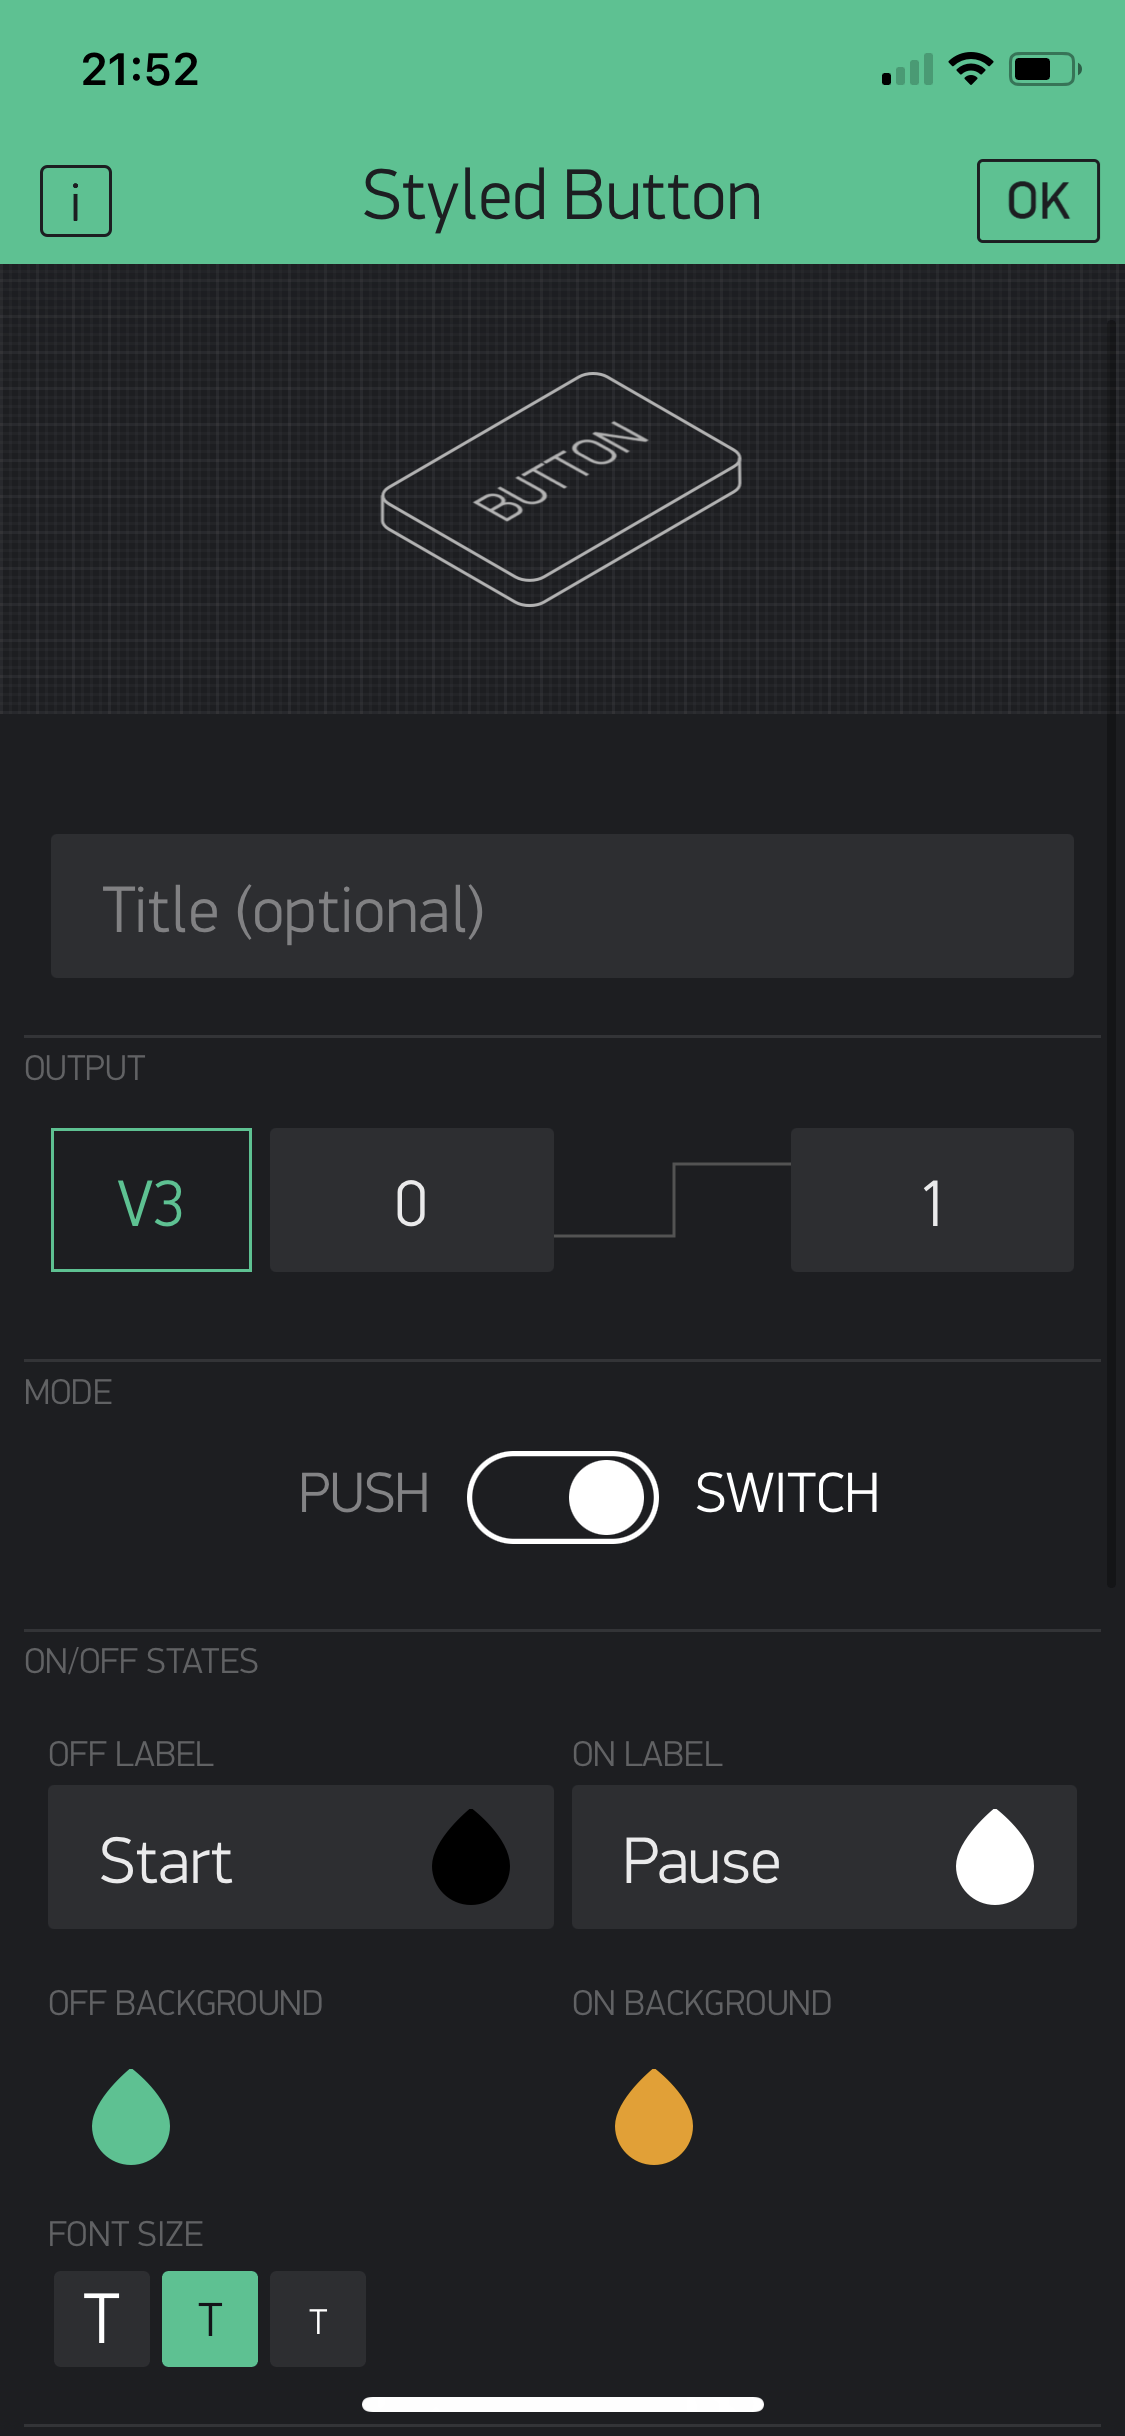Image resolution: width=1125 pixels, height=2436 pixels.
Task: Select PUSH mode label
Action: pyautogui.click(x=363, y=1494)
